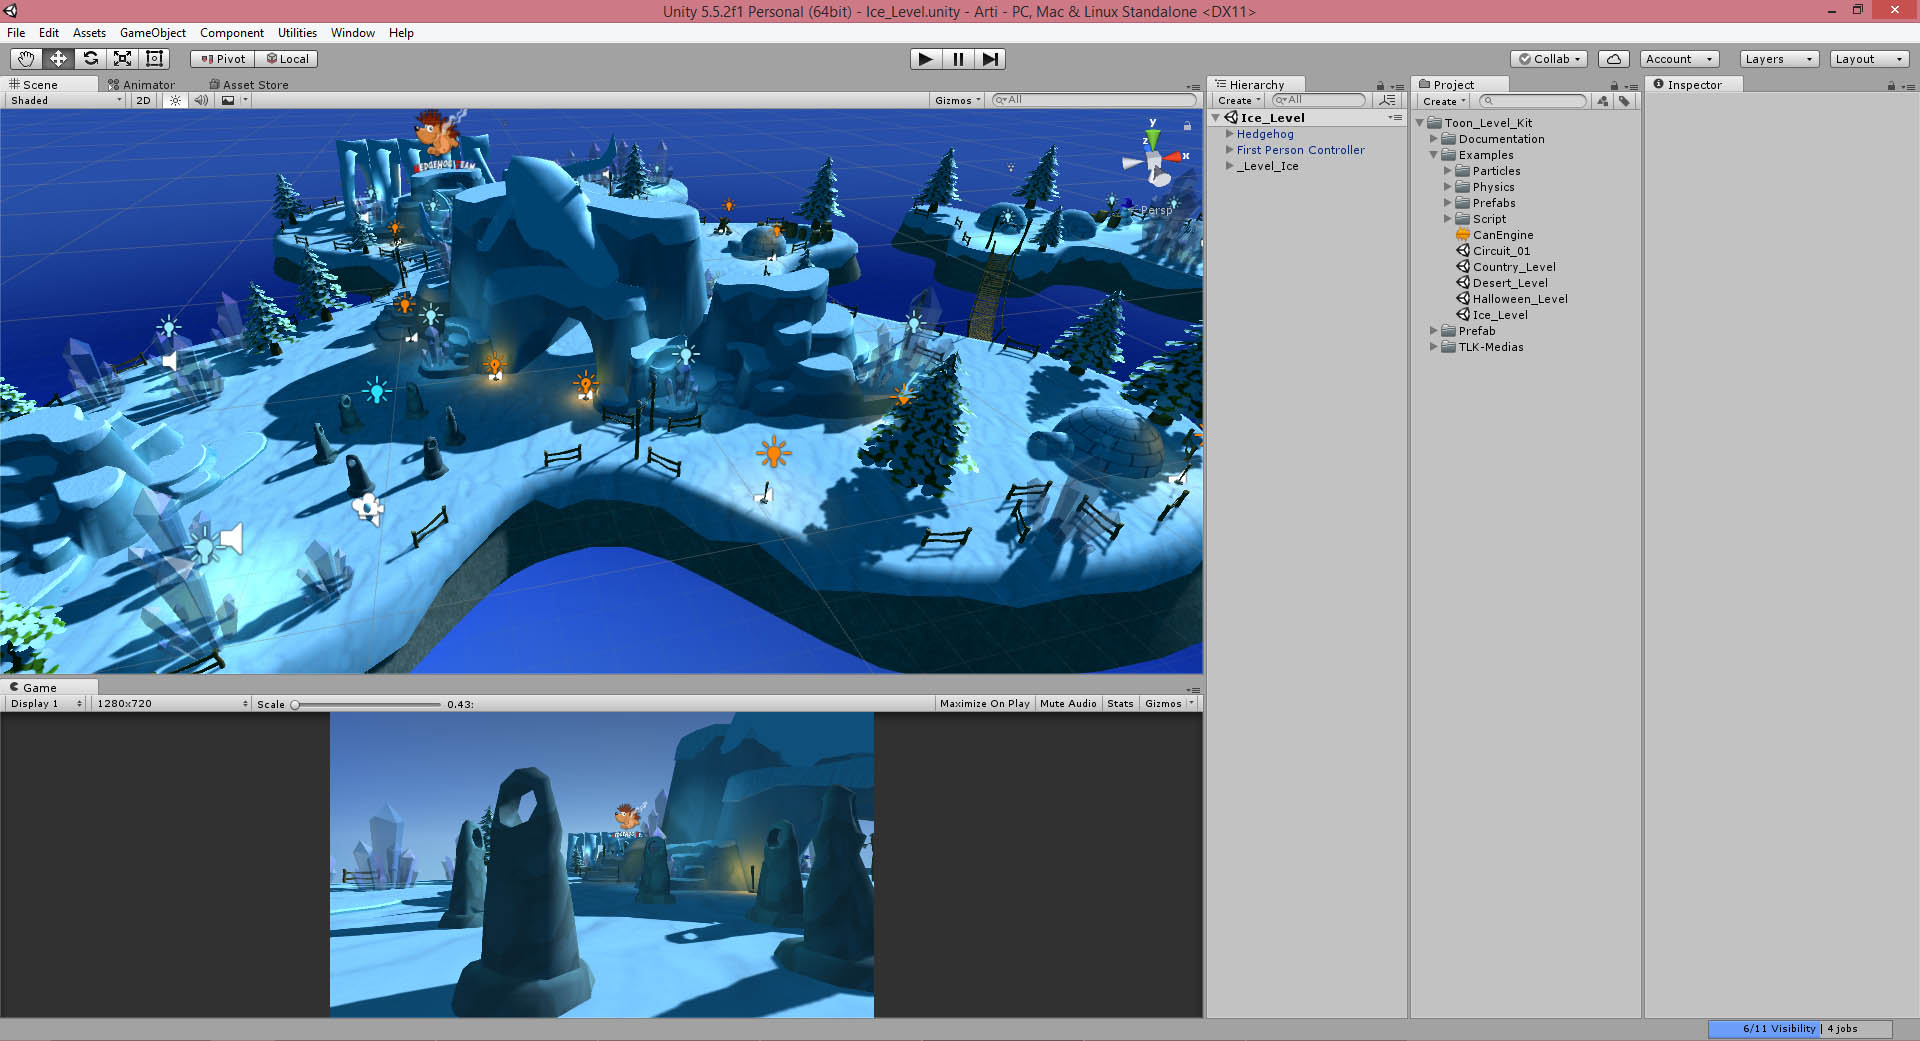The image size is (1920, 1041).
Task: Select the large orange light gizmo in scene
Action: (773, 453)
